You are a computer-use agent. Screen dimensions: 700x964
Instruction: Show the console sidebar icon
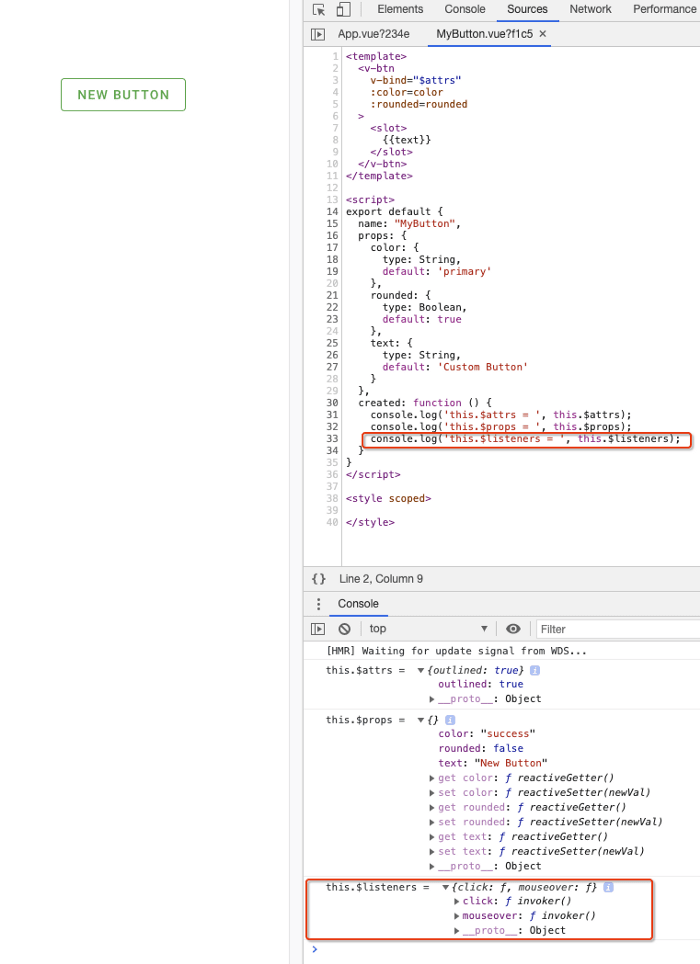tap(318, 629)
